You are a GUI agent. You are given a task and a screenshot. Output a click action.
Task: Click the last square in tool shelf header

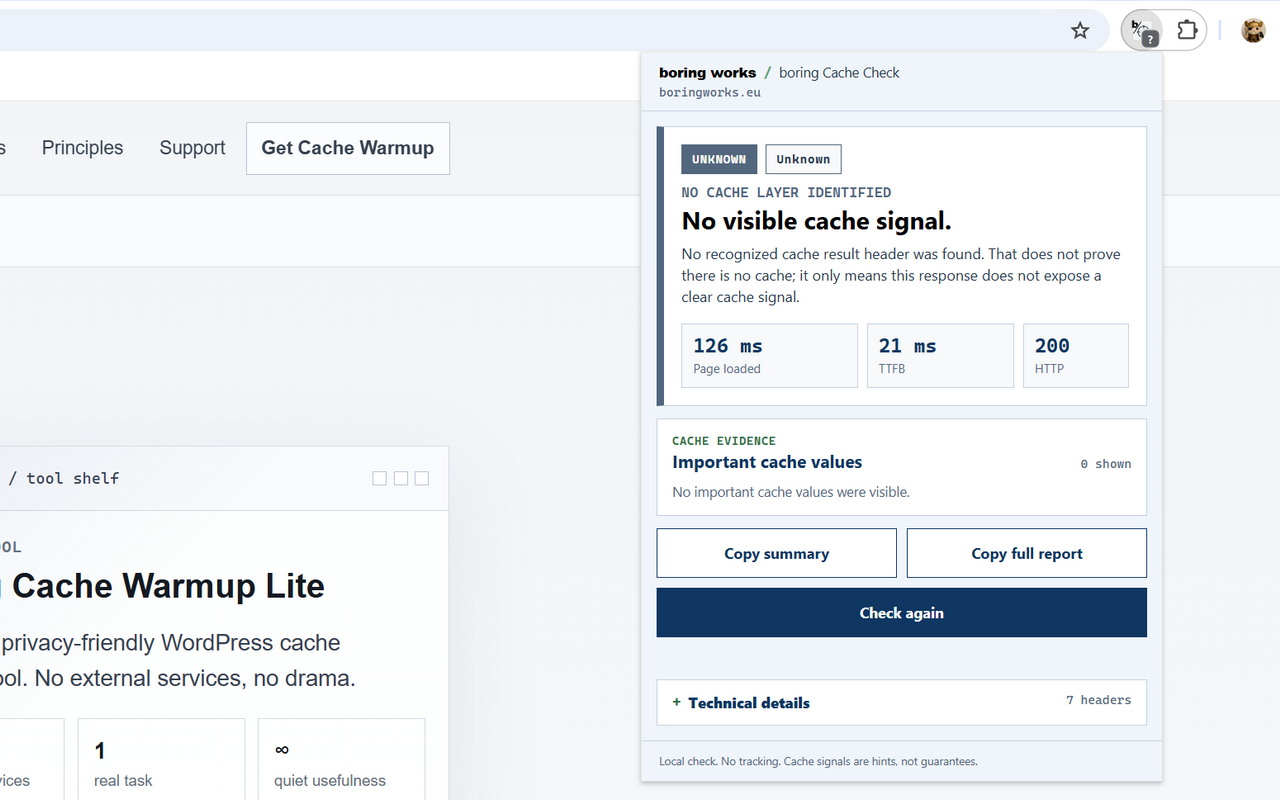point(422,478)
